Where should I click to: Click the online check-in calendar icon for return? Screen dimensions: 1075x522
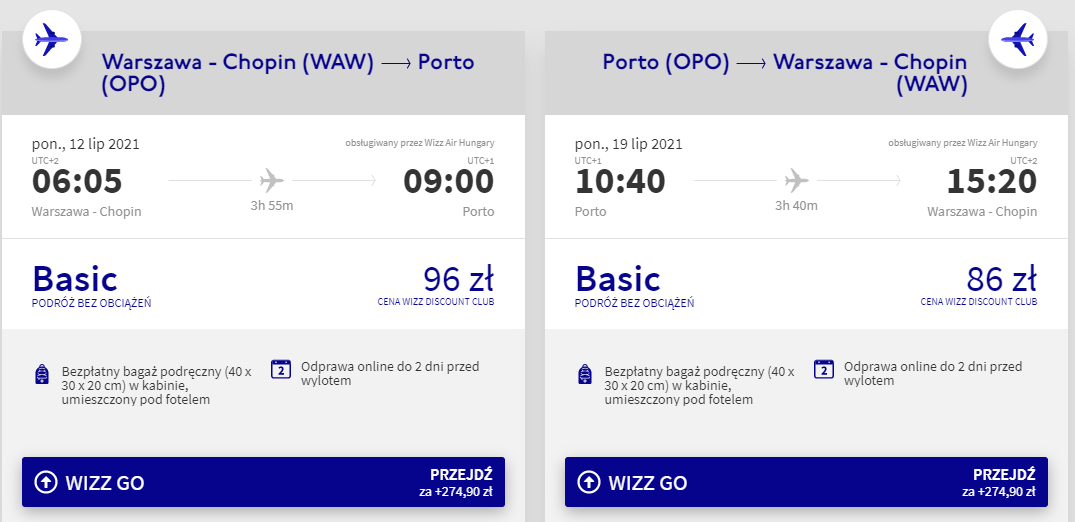(824, 368)
